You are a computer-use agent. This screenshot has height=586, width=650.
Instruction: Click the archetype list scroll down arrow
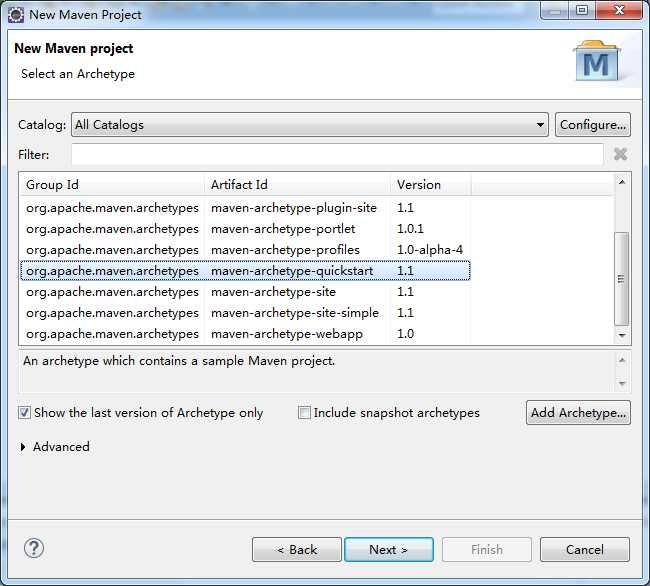tap(622, 335)
